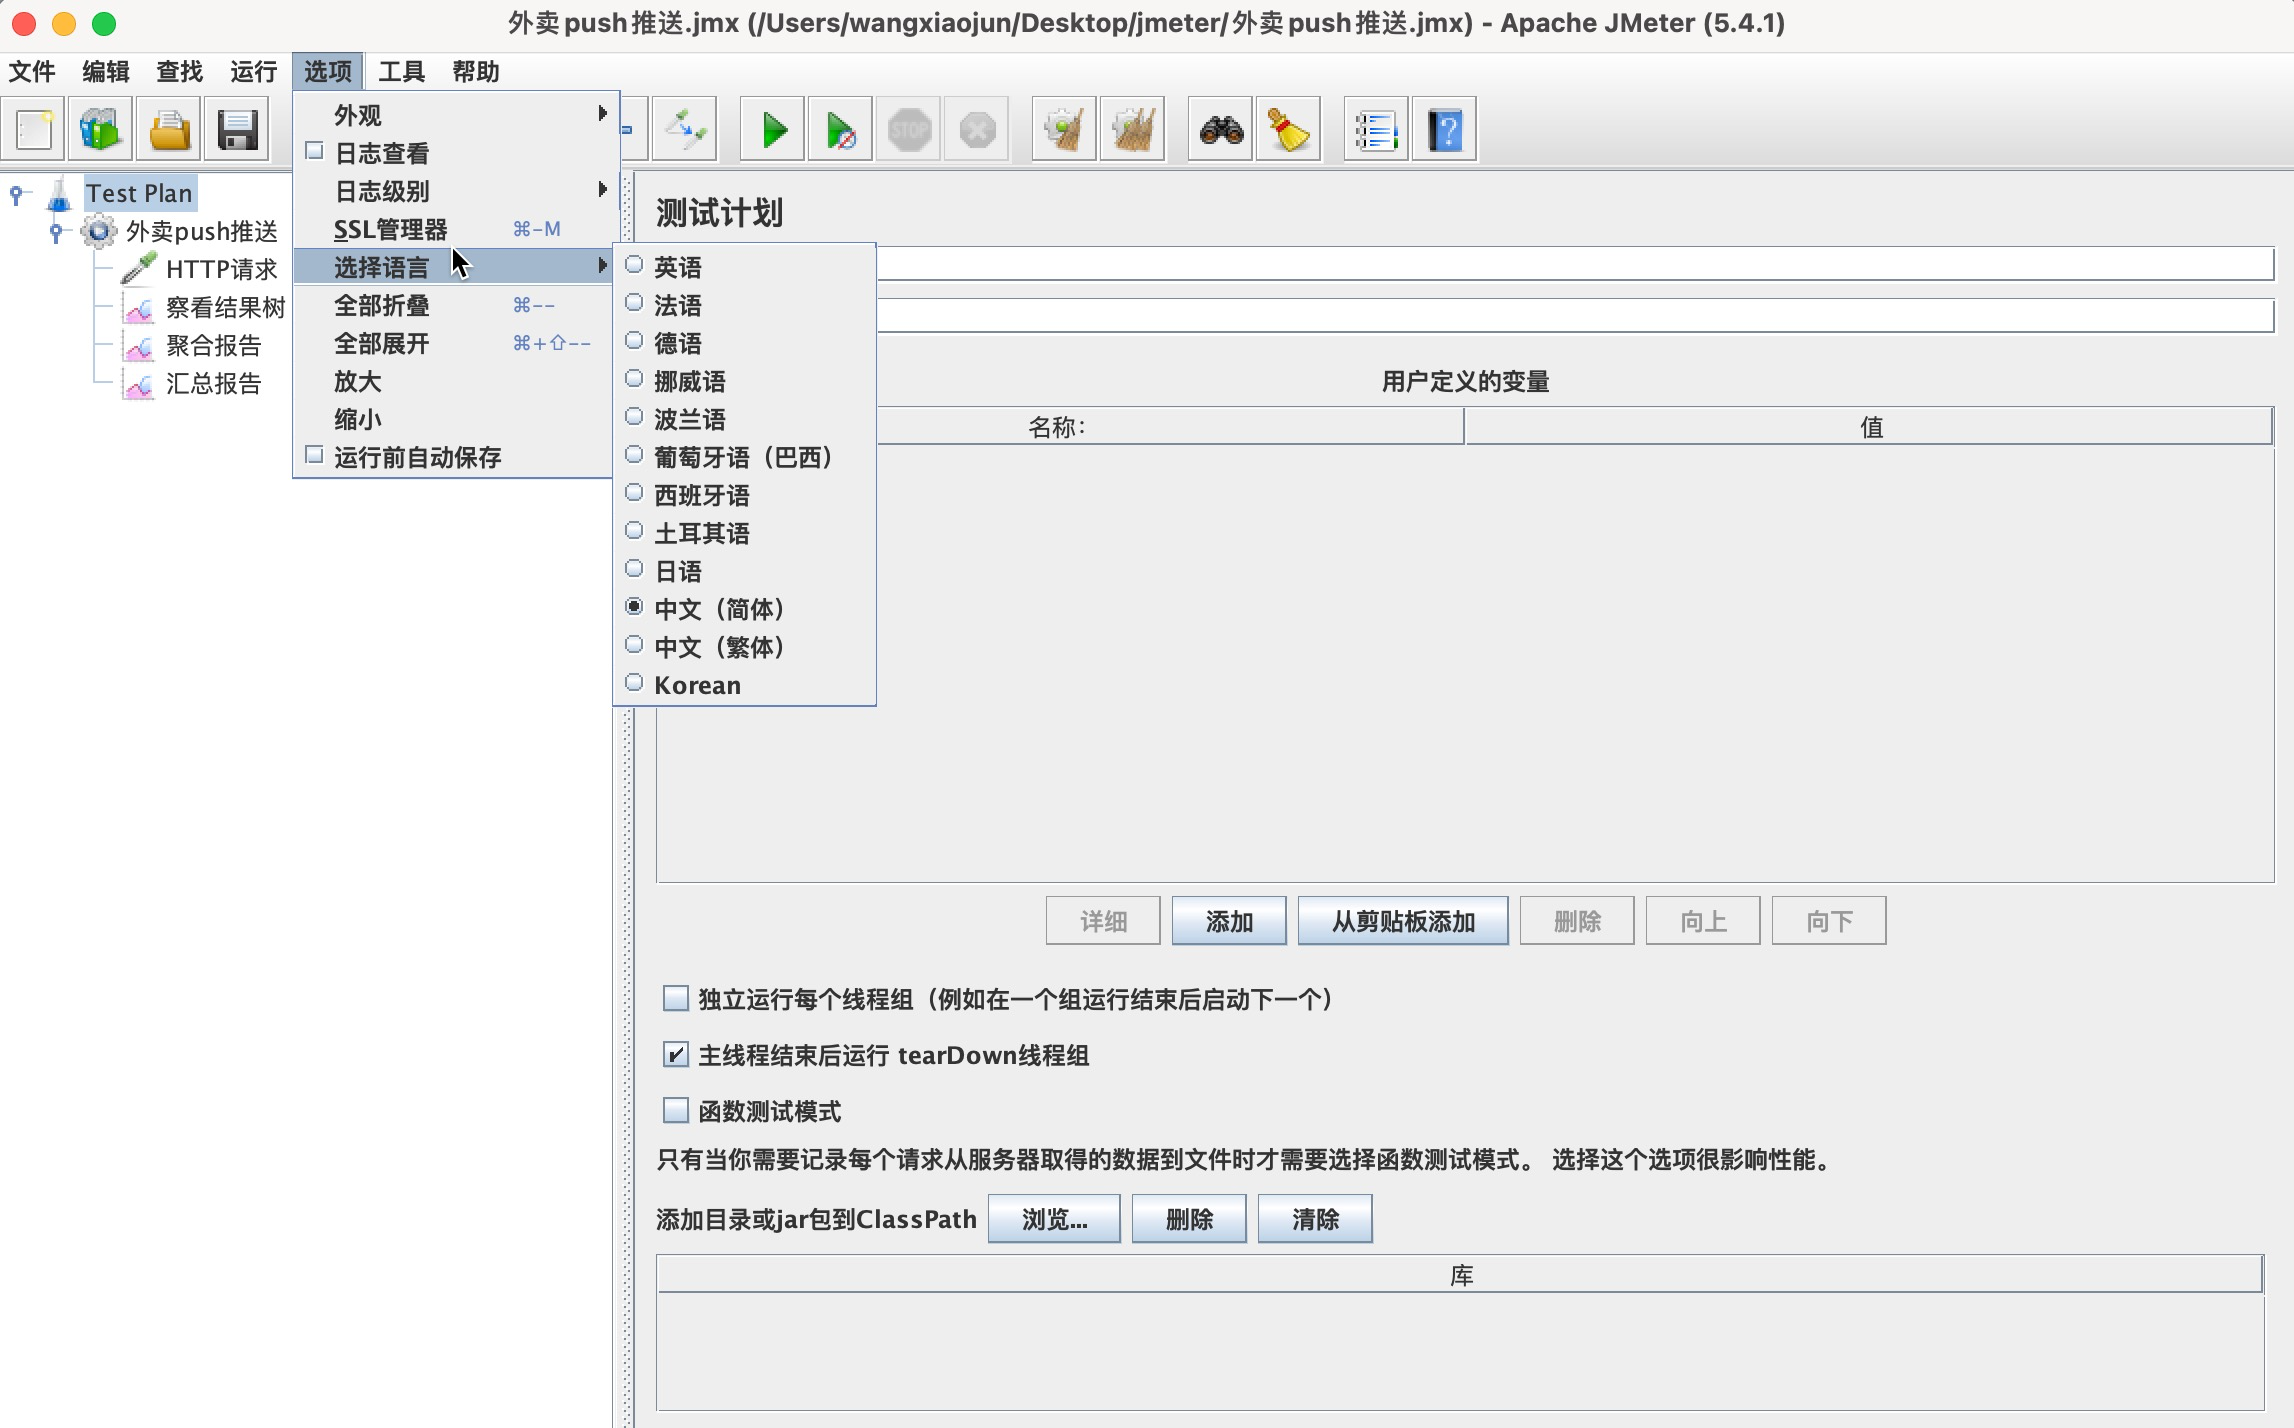Click the Clear all results icon

[1132, 130]
